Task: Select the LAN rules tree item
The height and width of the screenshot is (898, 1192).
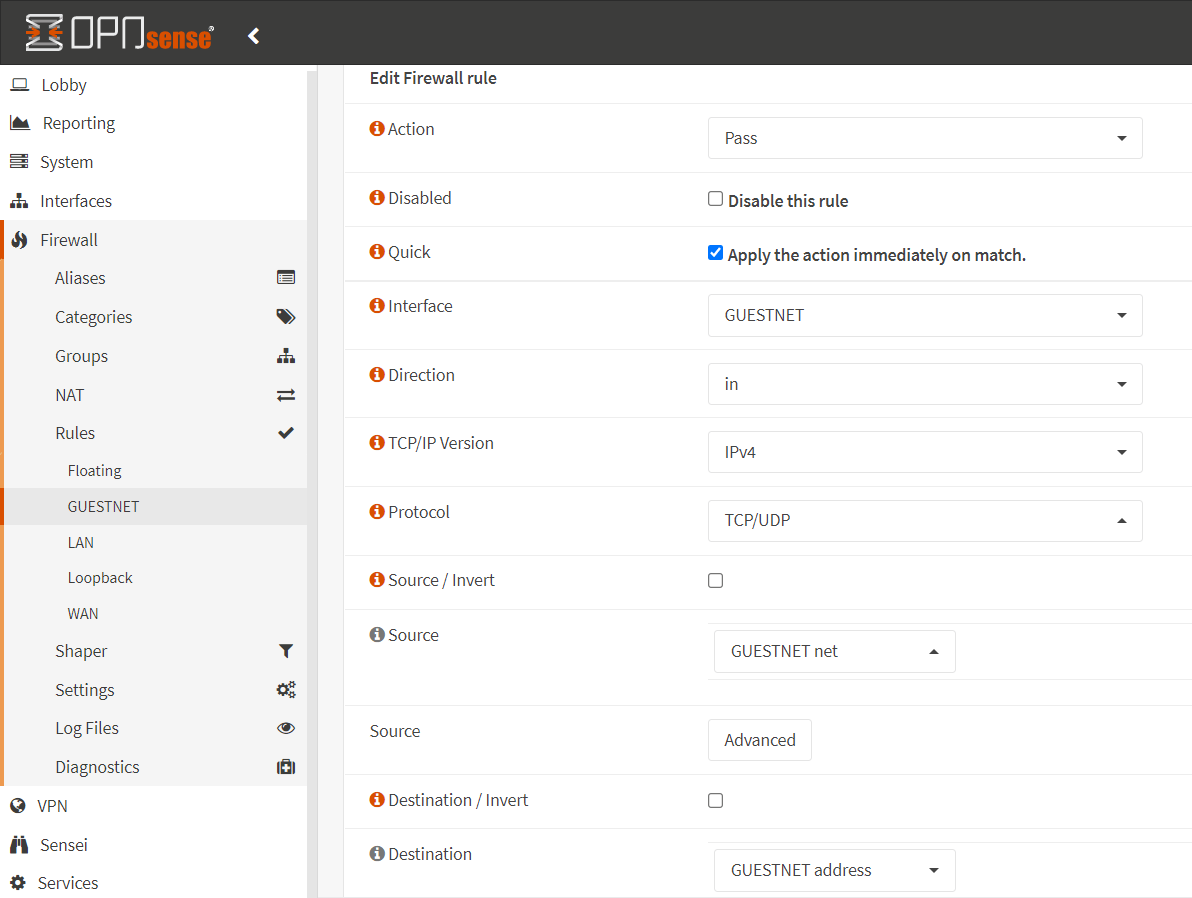Action: (81, 542)
